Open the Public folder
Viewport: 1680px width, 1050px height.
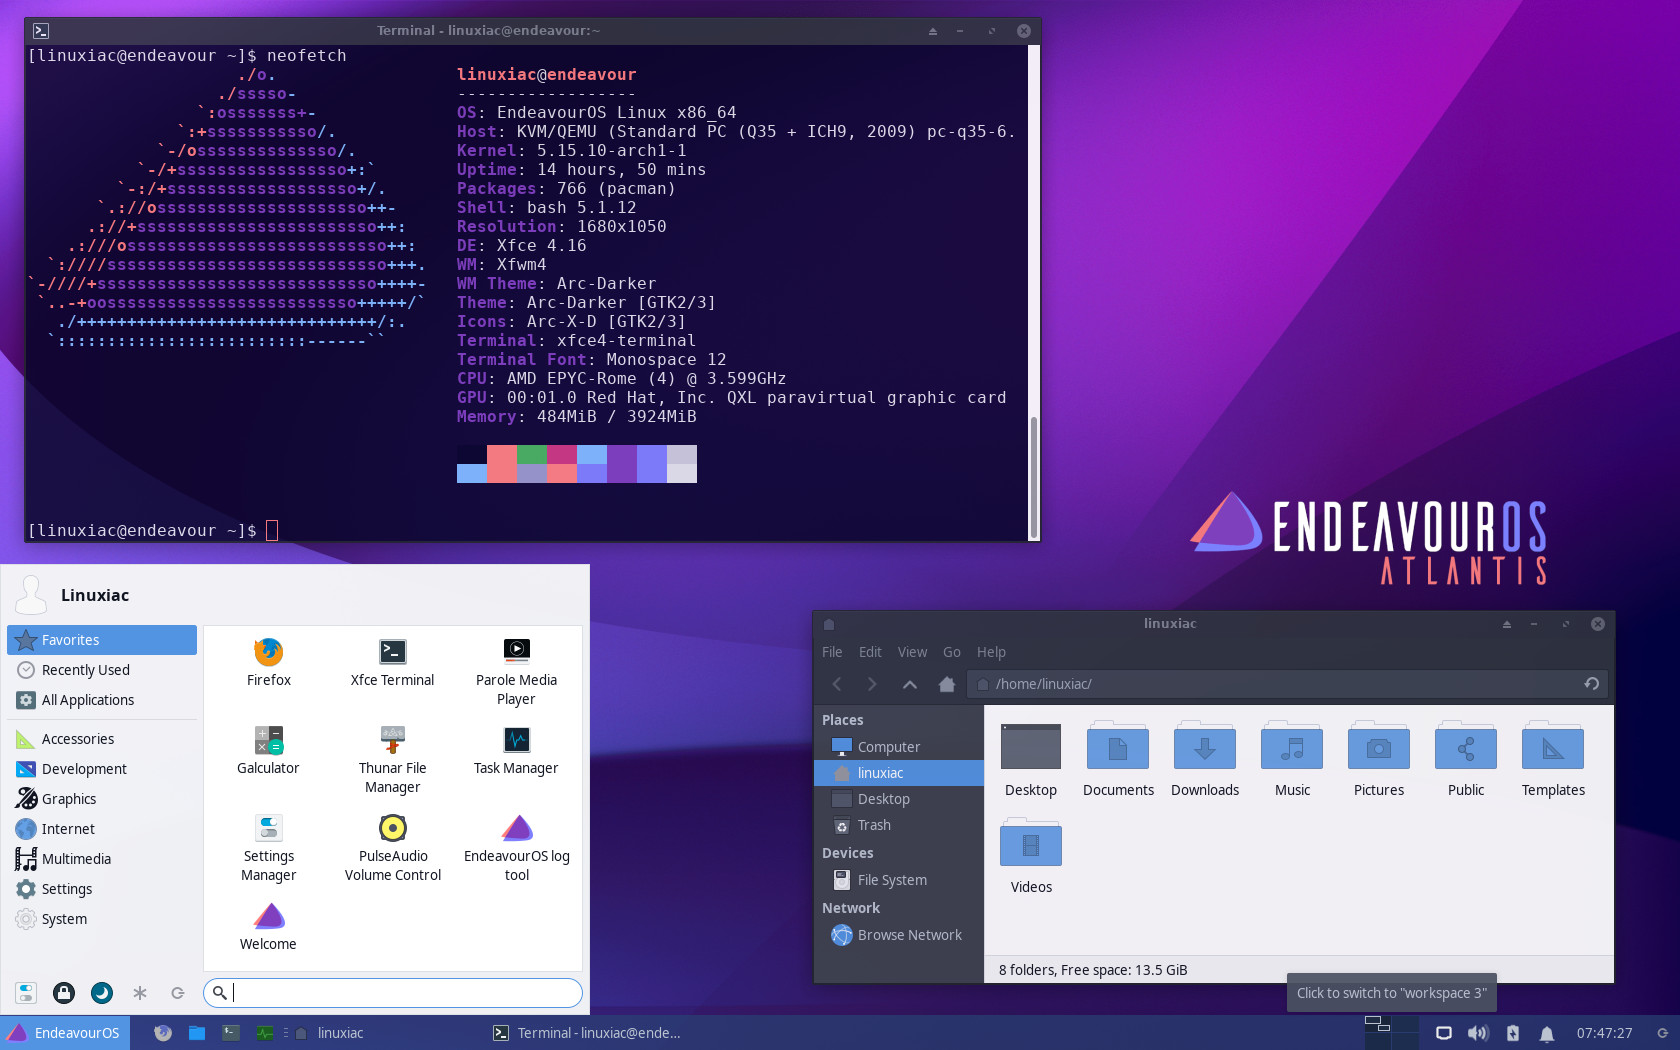tap(1466, 759)
